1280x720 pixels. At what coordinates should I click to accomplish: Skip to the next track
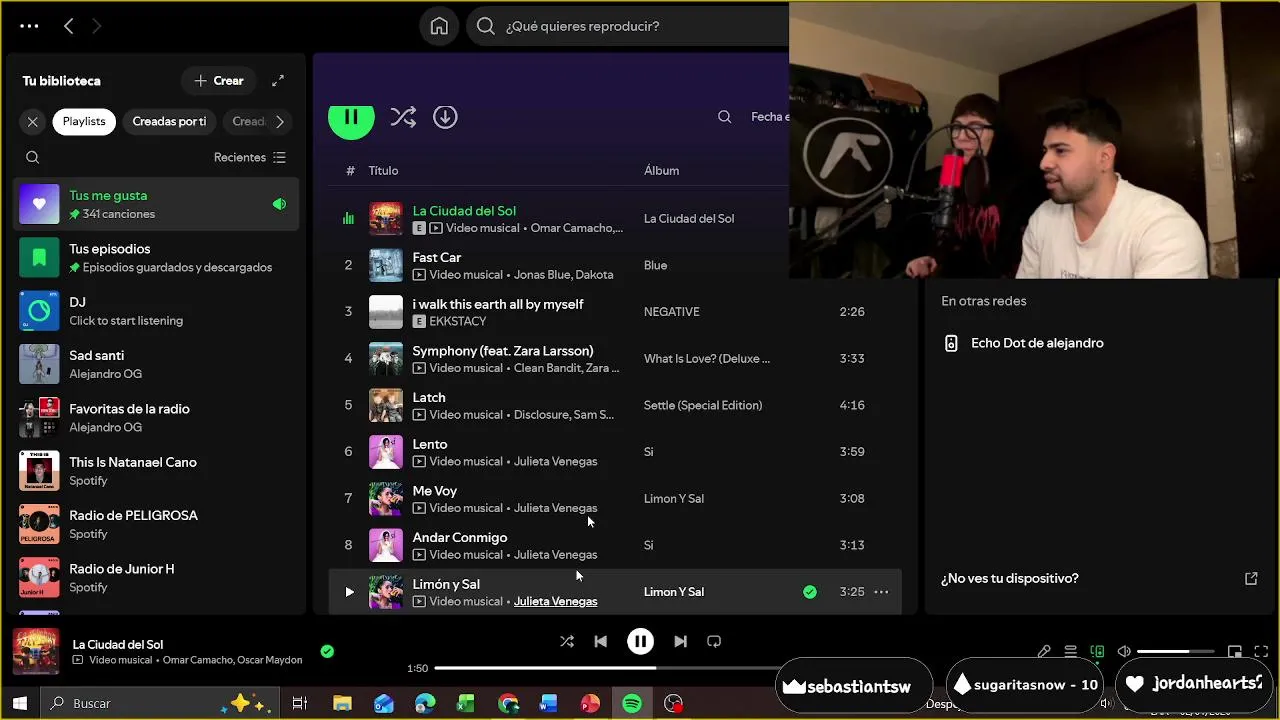click(x=680, y=642)
